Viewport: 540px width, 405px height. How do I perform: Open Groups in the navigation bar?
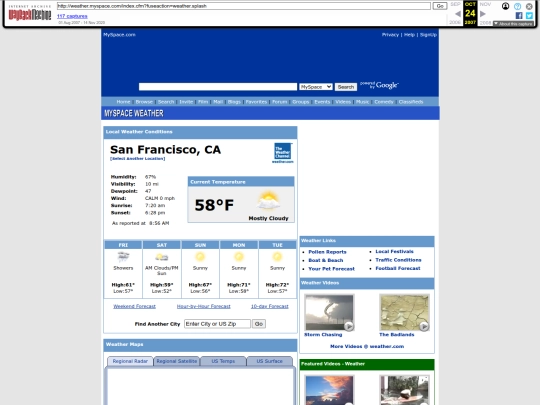(301, 102)
